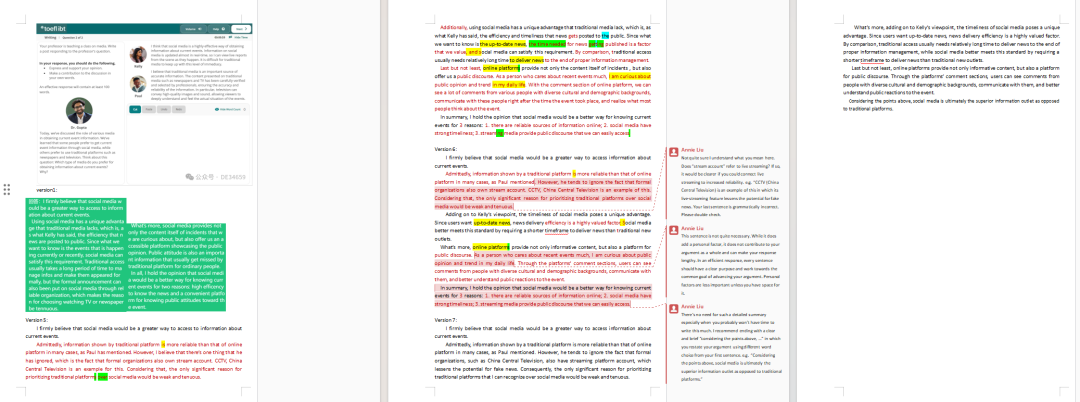Click the teal Cut button in the TOEFL screenshot
The image size is (1080, 402).
[x=136, y=109]
